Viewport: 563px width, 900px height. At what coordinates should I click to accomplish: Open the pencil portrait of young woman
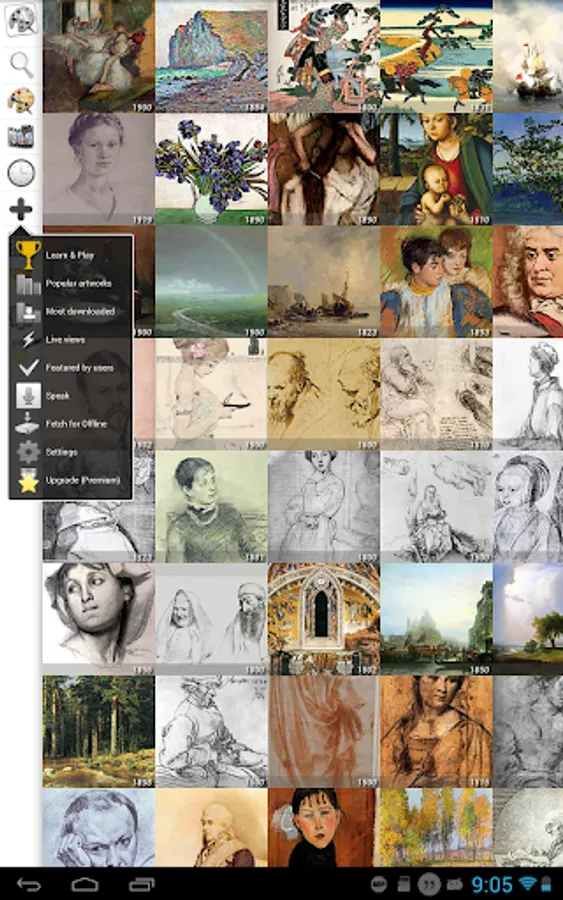98,169
